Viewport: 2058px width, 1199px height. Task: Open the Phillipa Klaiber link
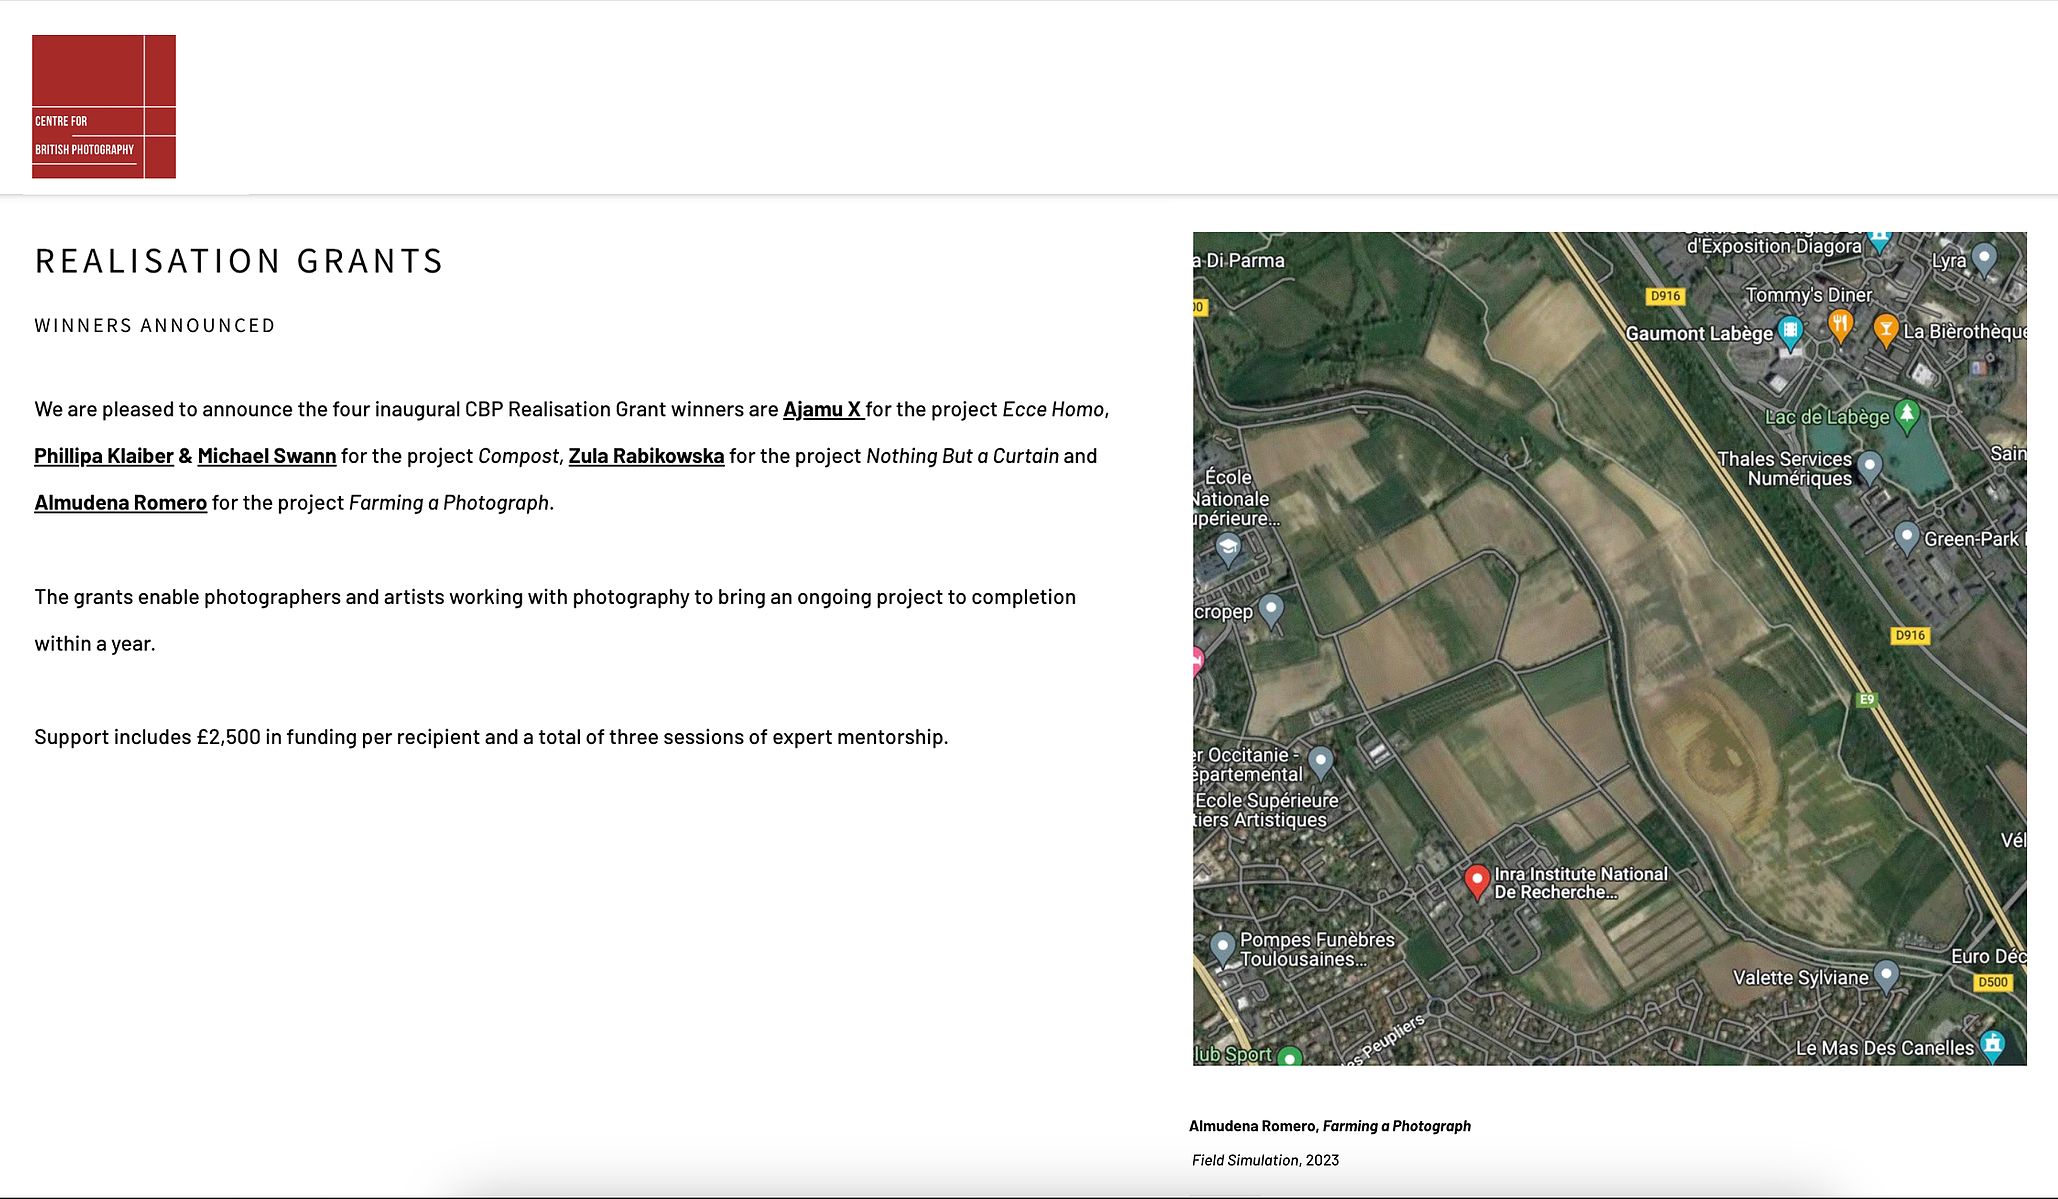[104, 456]
